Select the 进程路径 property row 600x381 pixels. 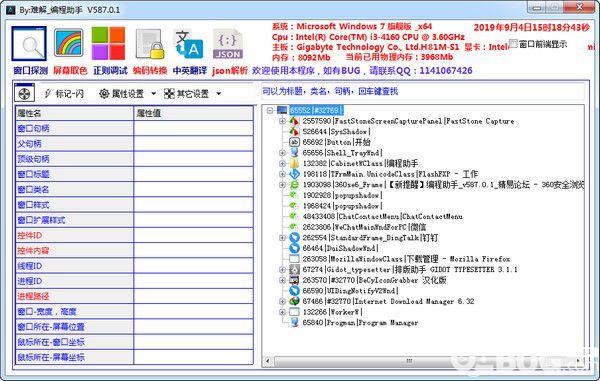(134, 296)
